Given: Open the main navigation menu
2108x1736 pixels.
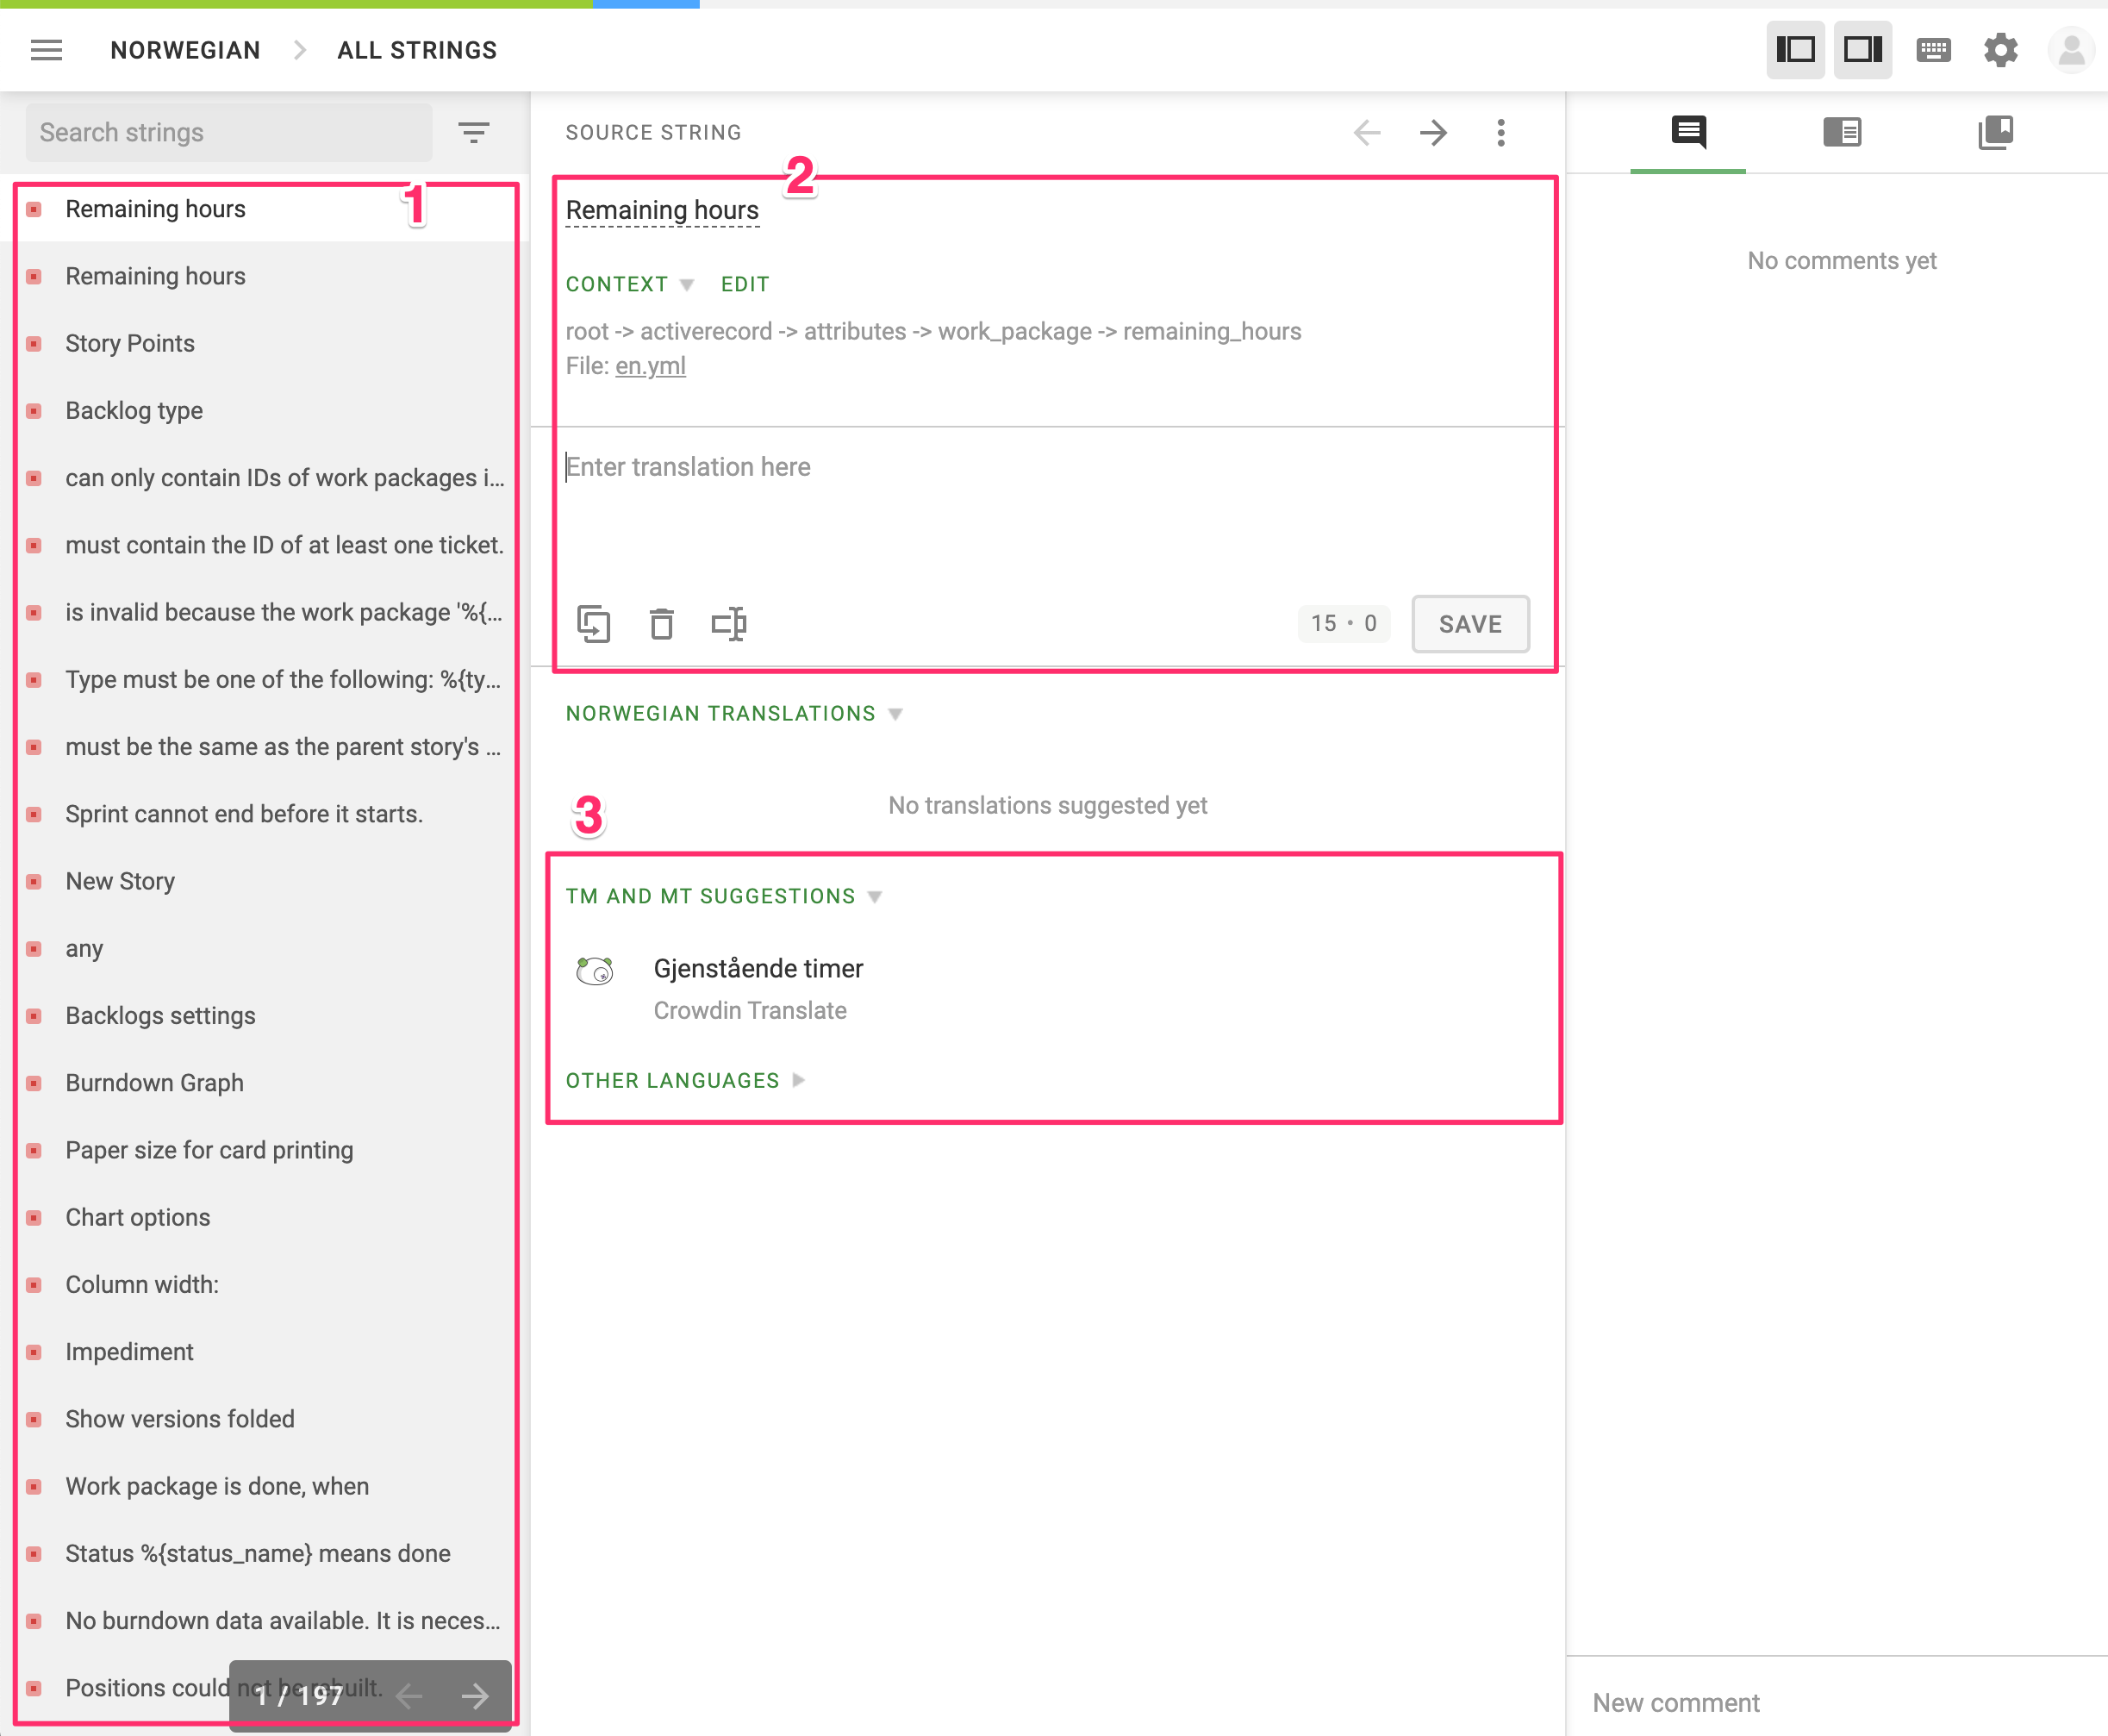Looking at the screenshot, I should point(46,49).
